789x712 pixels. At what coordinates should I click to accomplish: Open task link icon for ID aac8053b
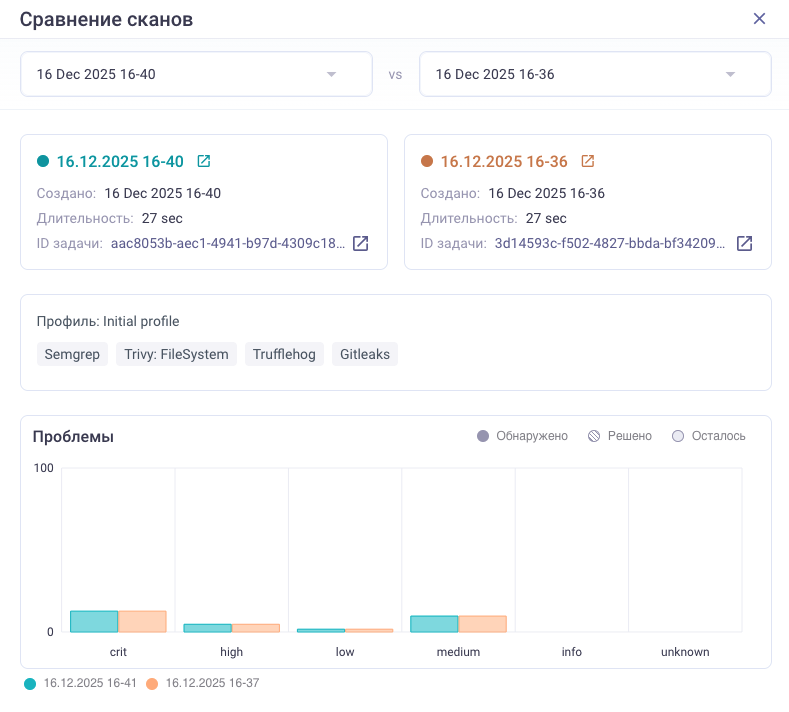(x=360, y=243)
